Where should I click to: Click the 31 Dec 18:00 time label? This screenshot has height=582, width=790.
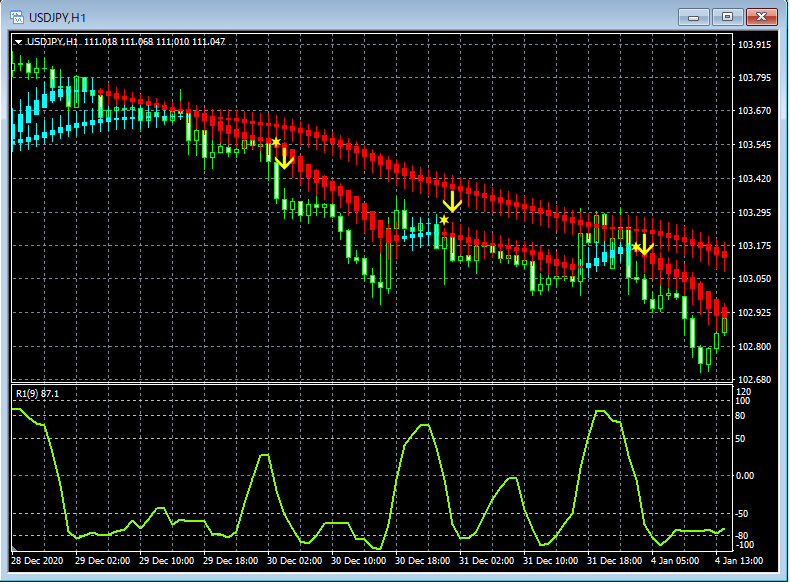click(x=614, y=561)
